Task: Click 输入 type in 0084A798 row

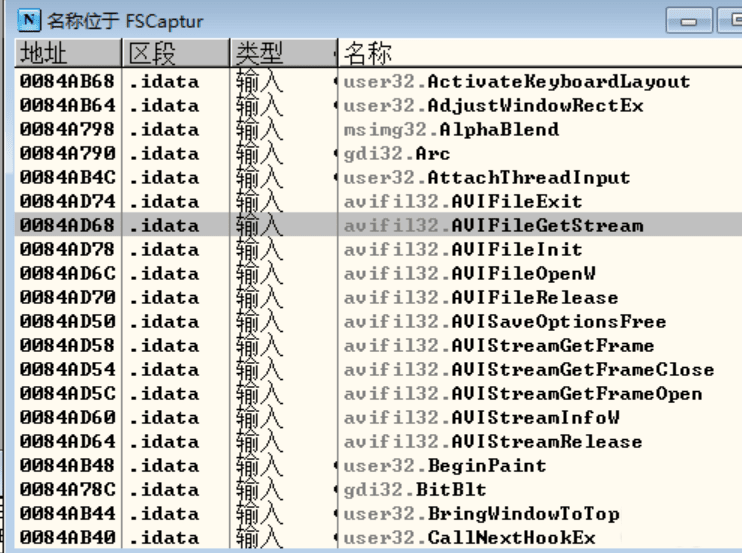Action: (x=259, y=130)
